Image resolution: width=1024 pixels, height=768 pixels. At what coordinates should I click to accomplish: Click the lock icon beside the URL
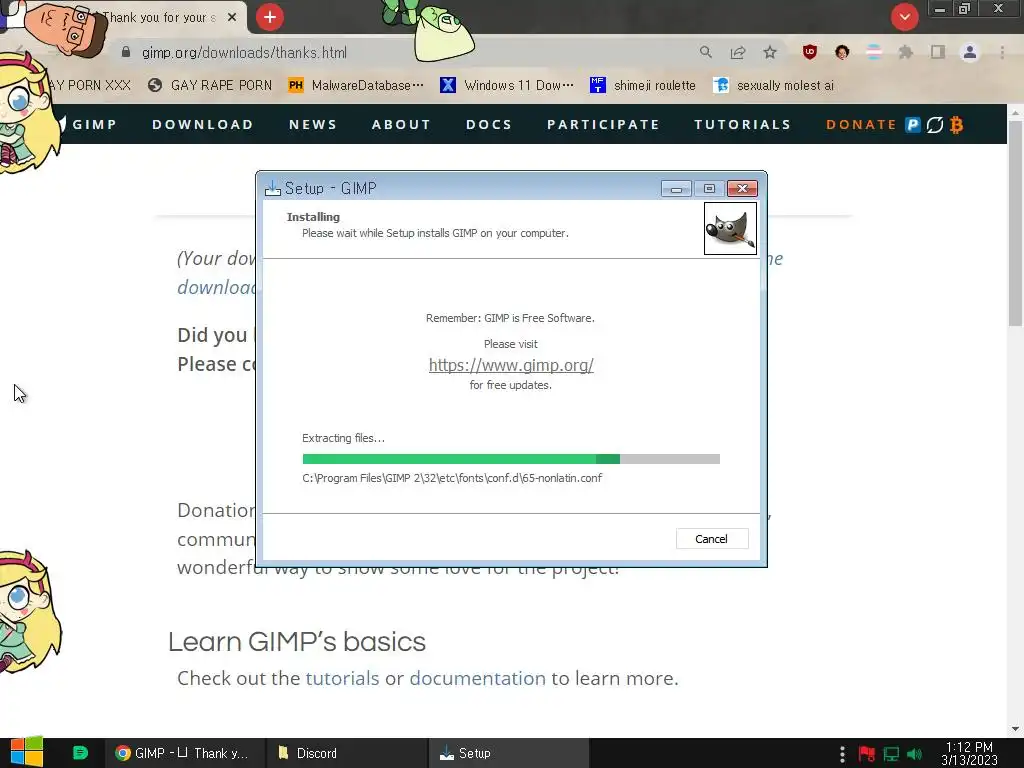click(126, 52)
